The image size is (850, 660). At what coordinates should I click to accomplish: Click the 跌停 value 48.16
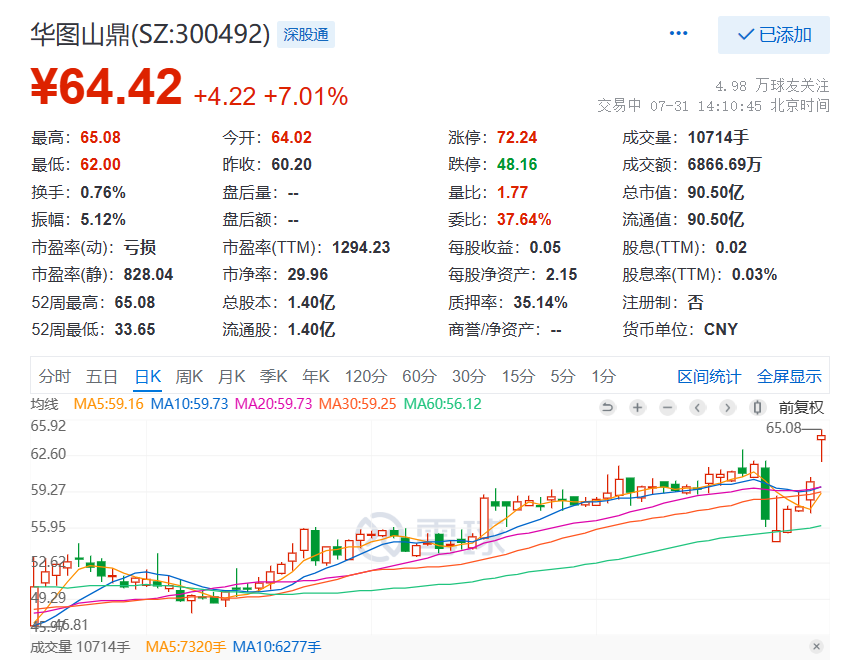pyautogui.click(x=517, y=165)
